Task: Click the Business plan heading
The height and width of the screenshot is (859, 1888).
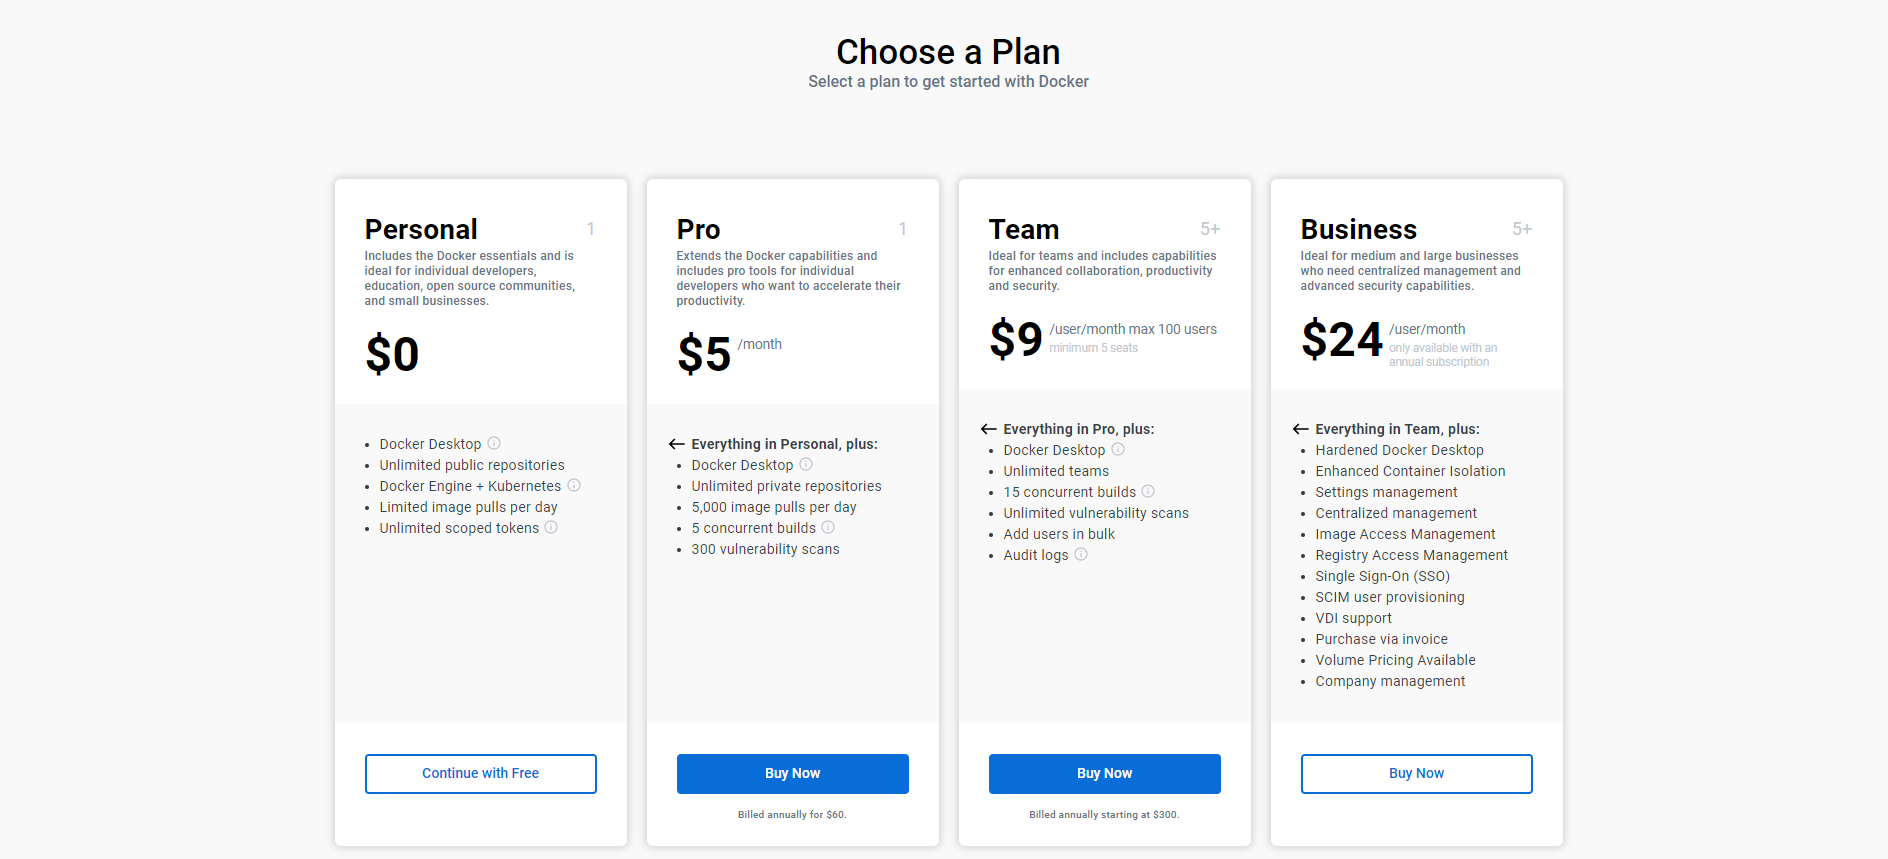Action: (x=1358, y=229)
